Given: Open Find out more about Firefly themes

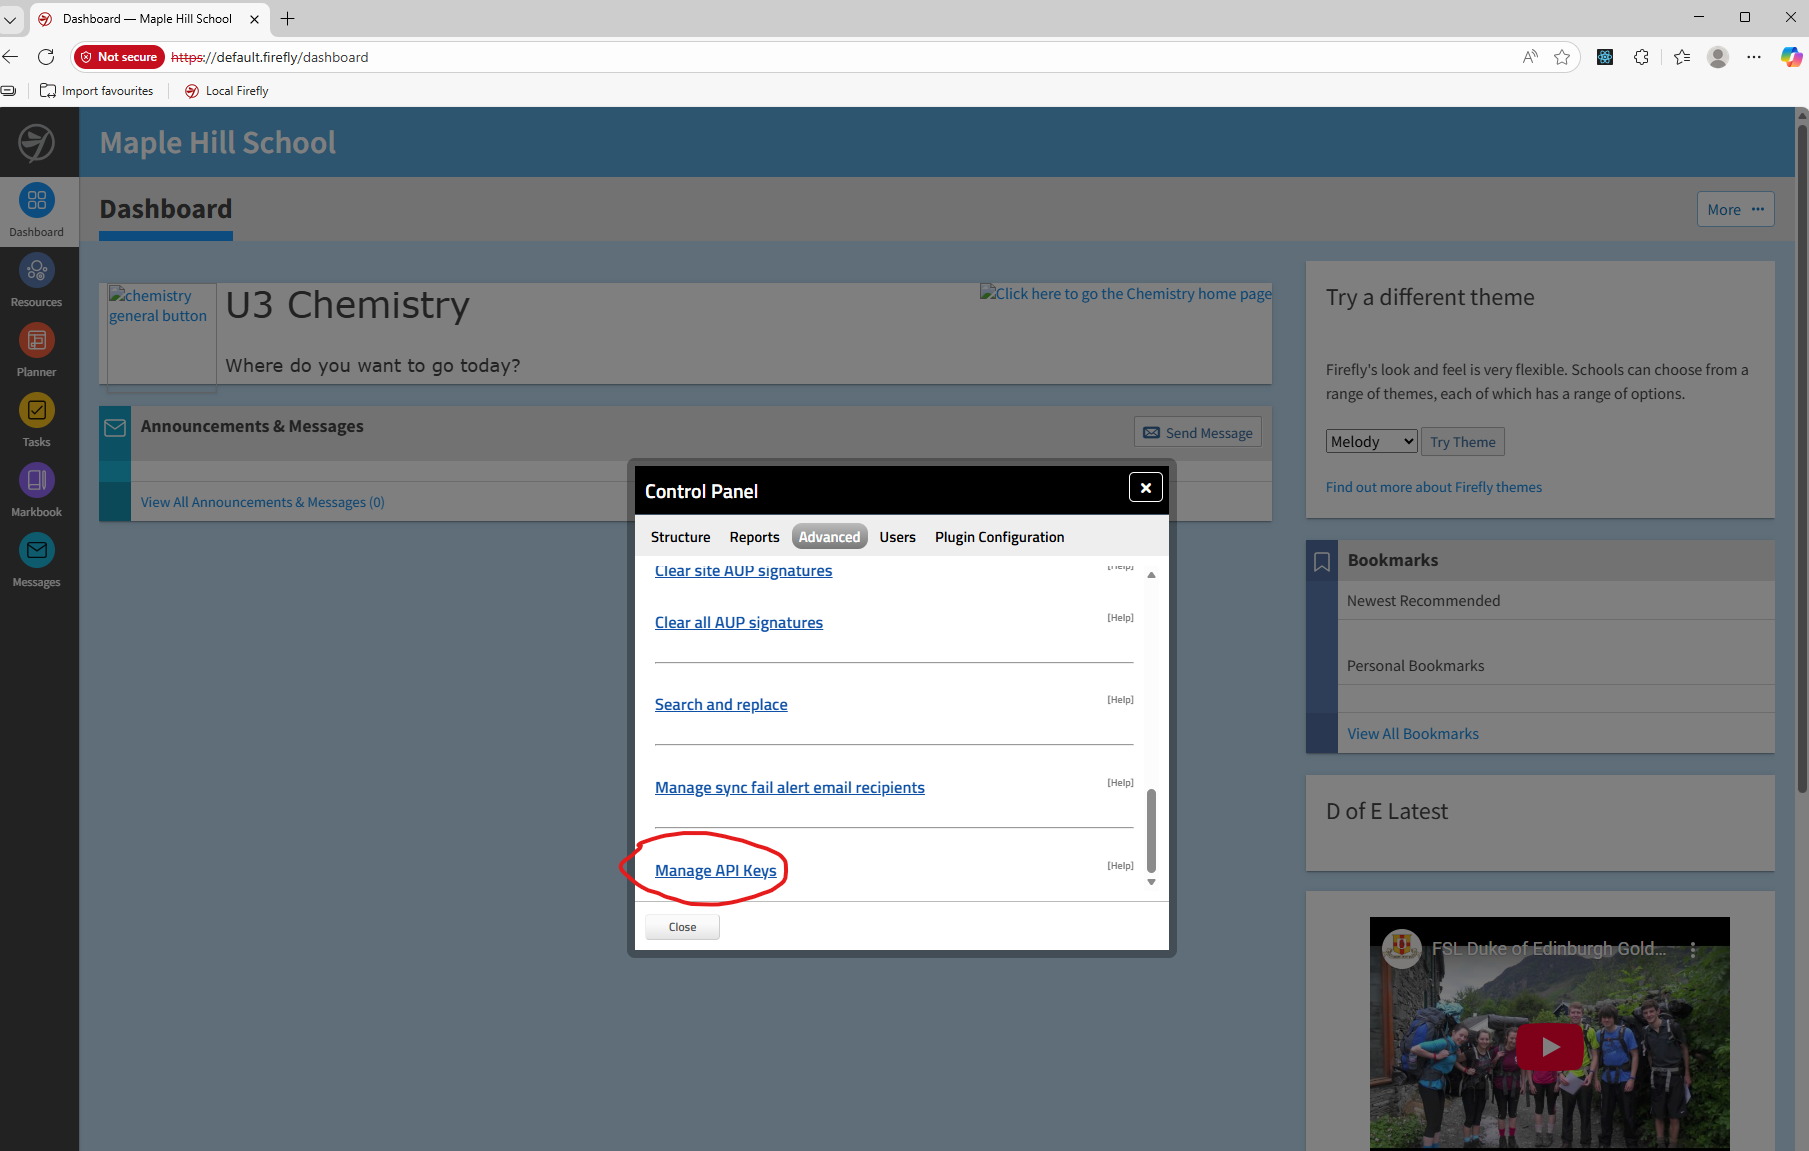Looking at the screenshot, I should point(1433,487).
